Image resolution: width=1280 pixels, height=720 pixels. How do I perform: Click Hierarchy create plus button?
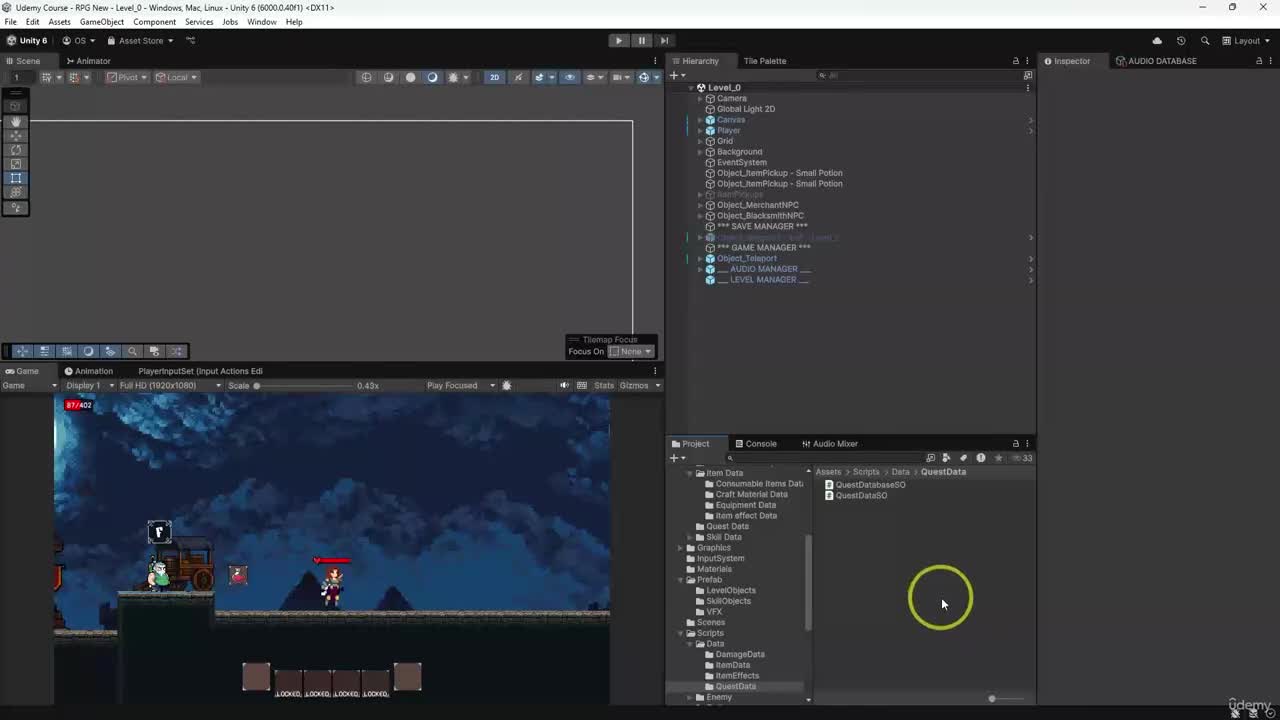pyautogui.click(x=676, y=76)
